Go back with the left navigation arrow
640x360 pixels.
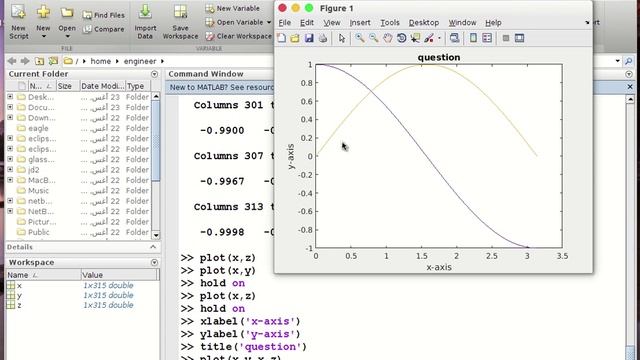(12, 61)
